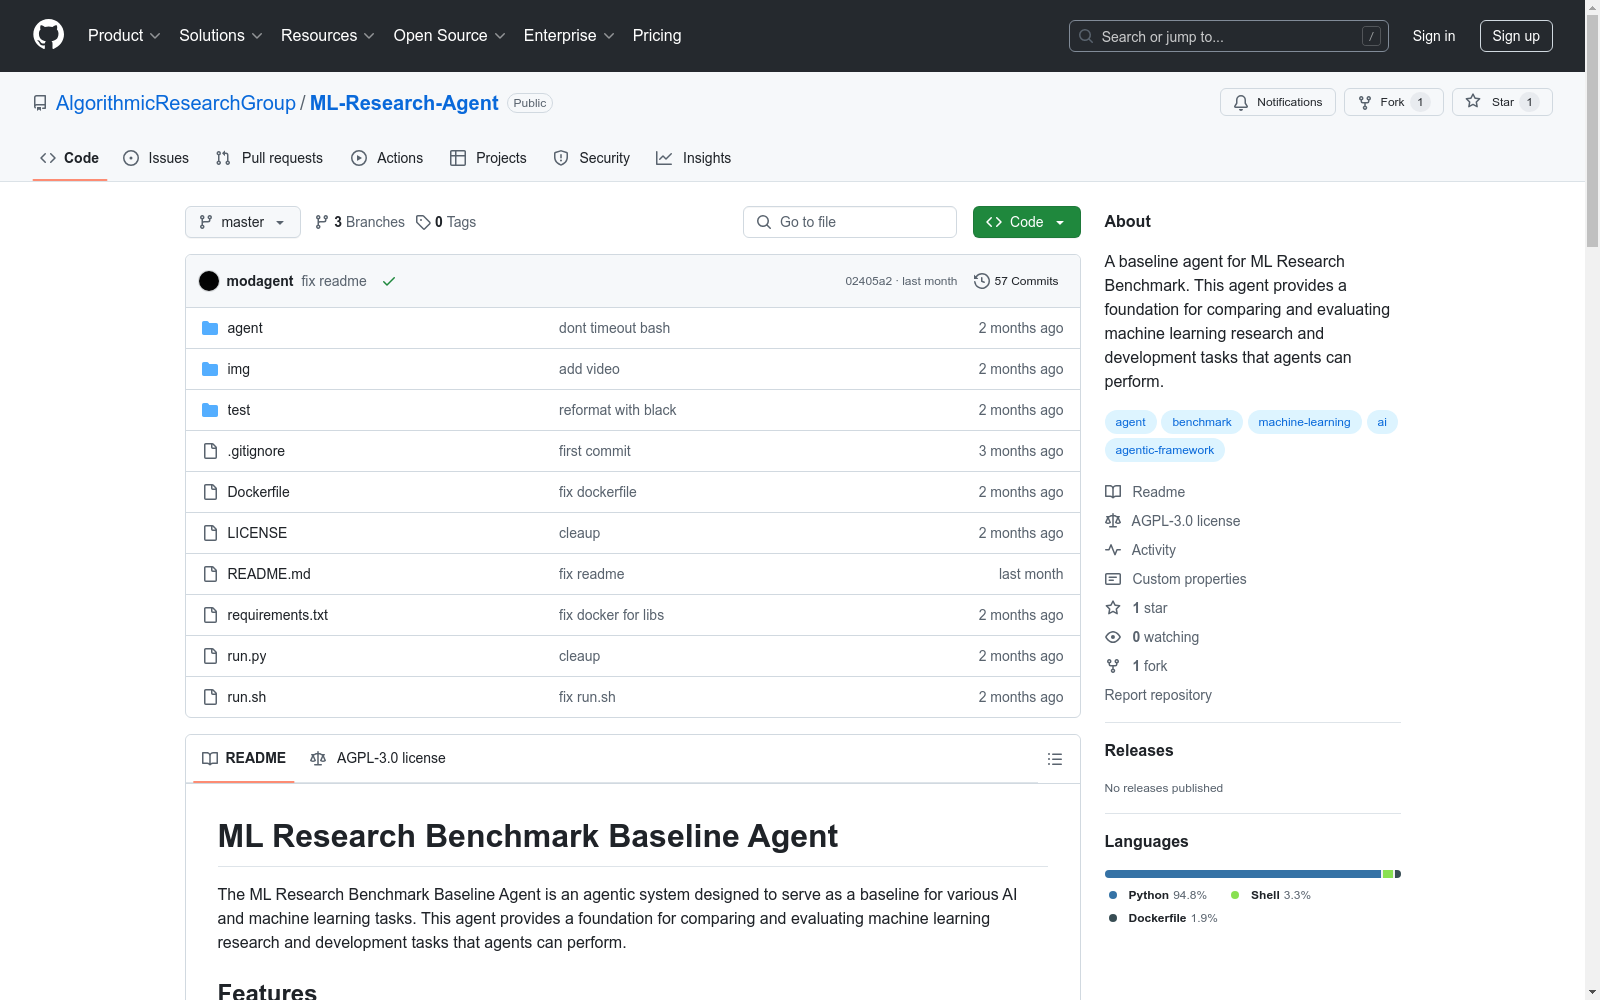The width and height of the screenshot is (1600, 1000).
Task: Switch to the Projects tab
Action: (x=488, y=158)
